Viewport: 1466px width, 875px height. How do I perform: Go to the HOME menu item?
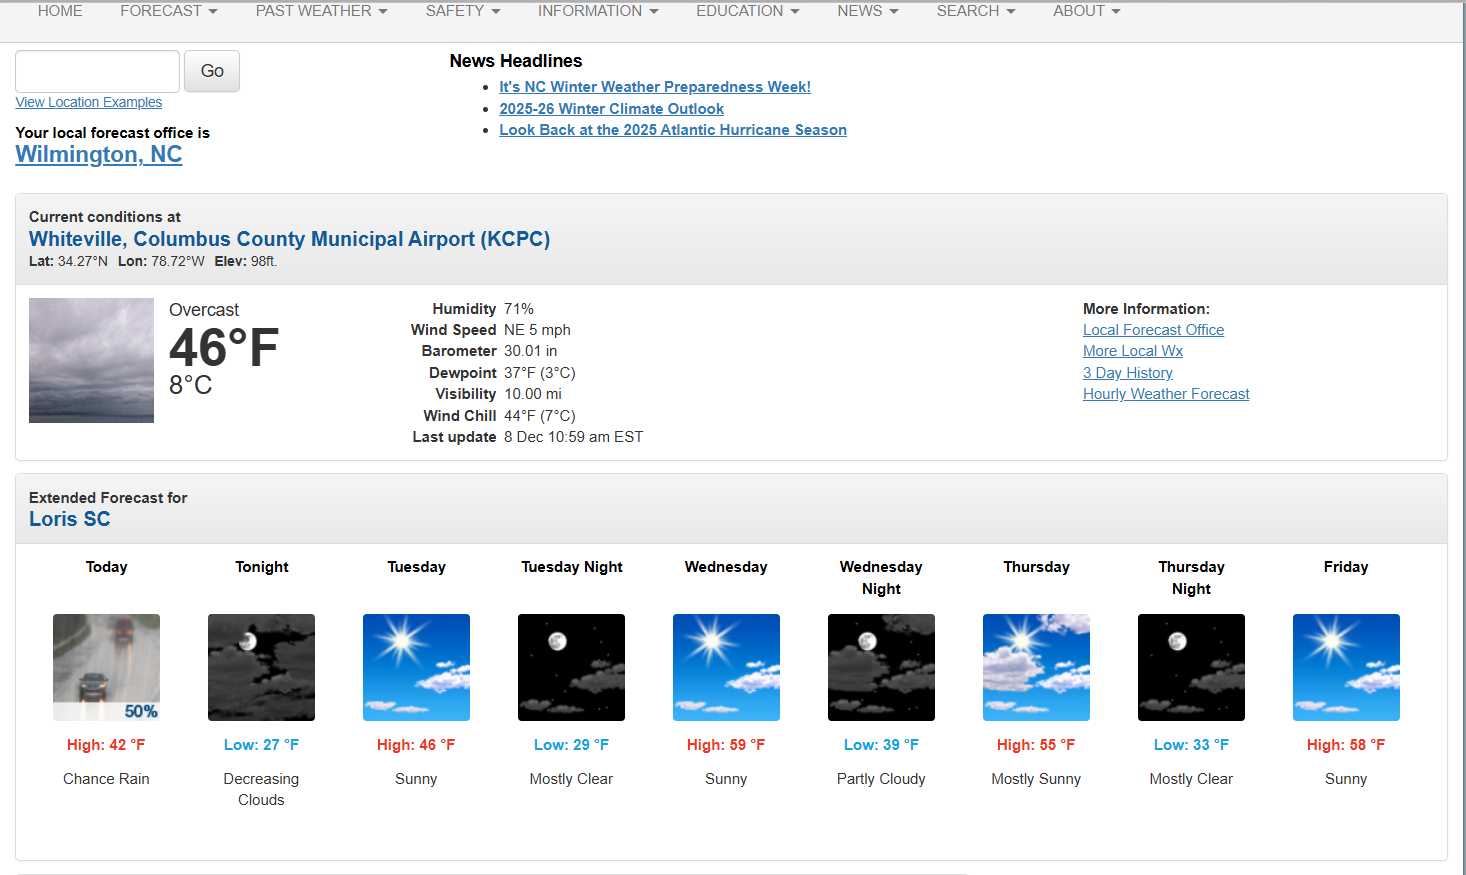coord(60,11)
